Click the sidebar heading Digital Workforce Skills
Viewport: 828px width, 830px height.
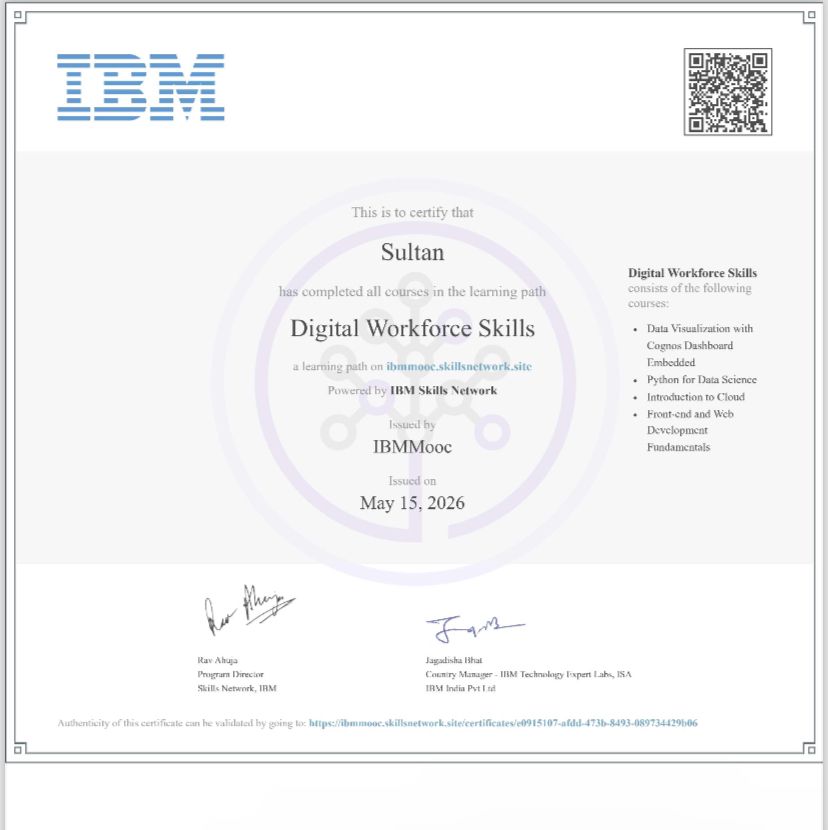(692, 273)
